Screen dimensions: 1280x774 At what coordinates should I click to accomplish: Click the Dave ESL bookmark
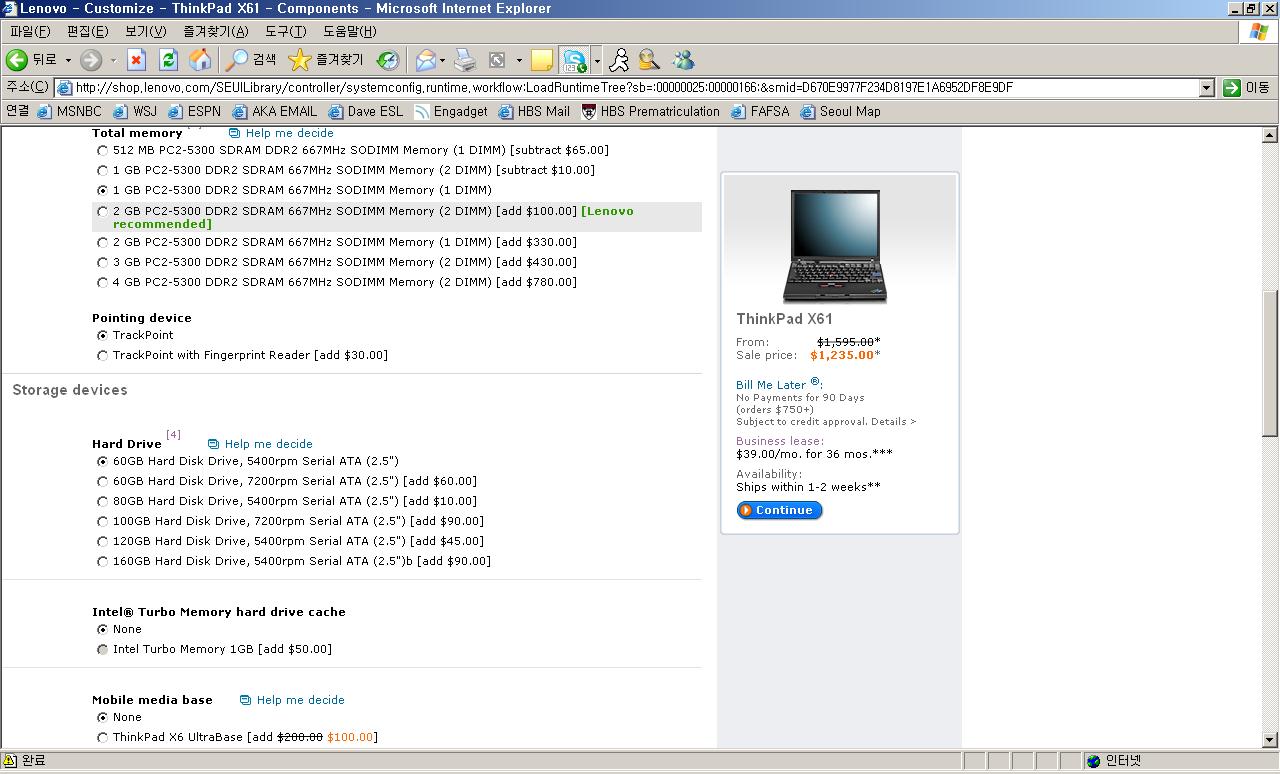[365, 111]
